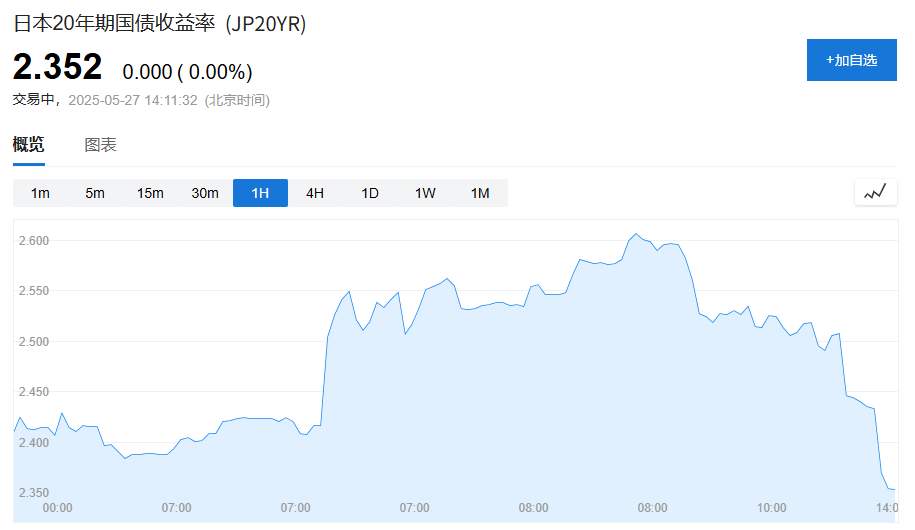
Task: Click the 10:00 x-axis time label
Action: point(771,508)
